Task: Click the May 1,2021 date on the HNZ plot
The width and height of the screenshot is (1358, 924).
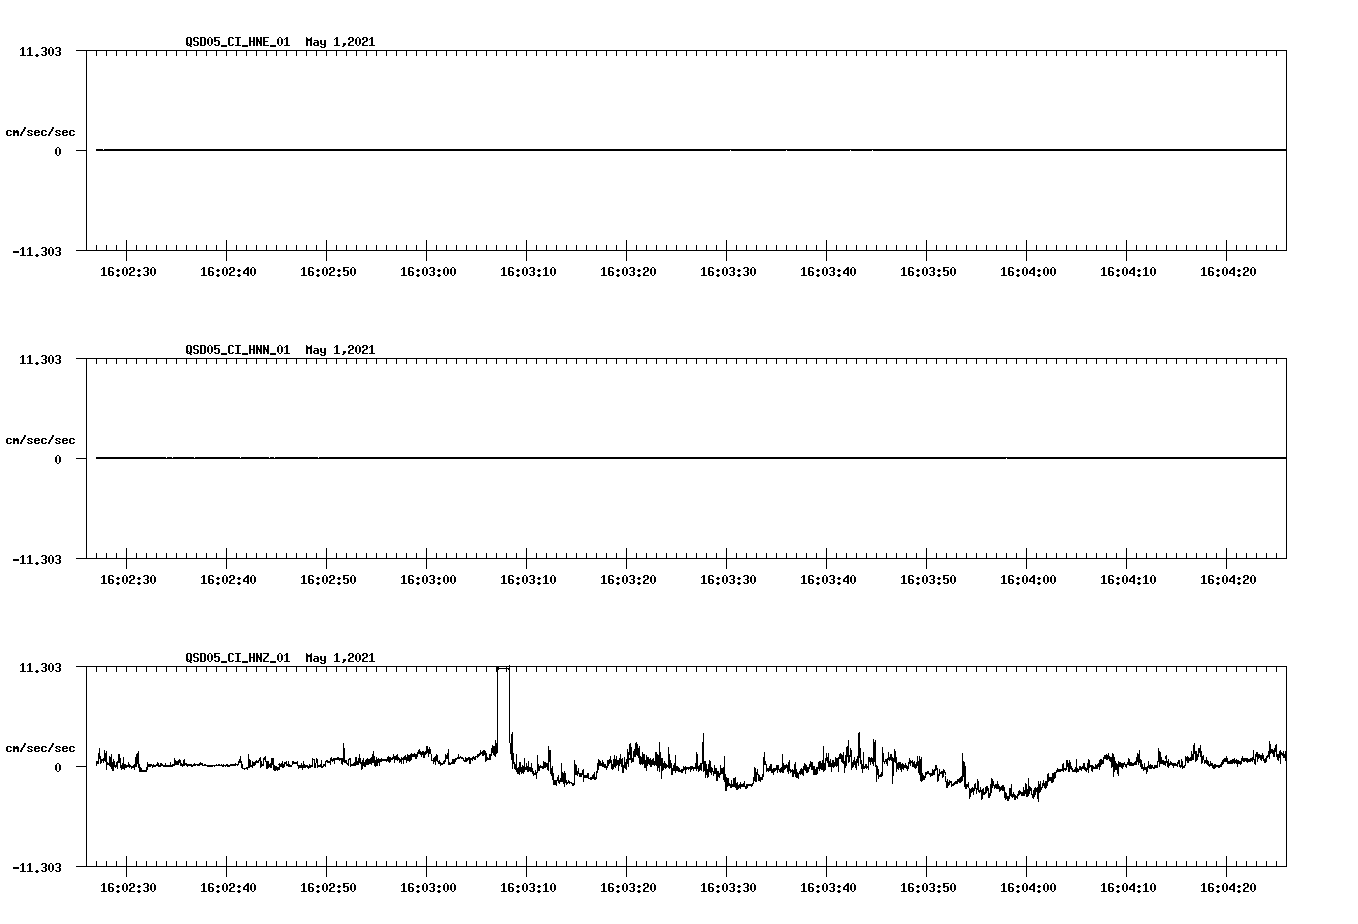Action: click(x=340, y=657)
